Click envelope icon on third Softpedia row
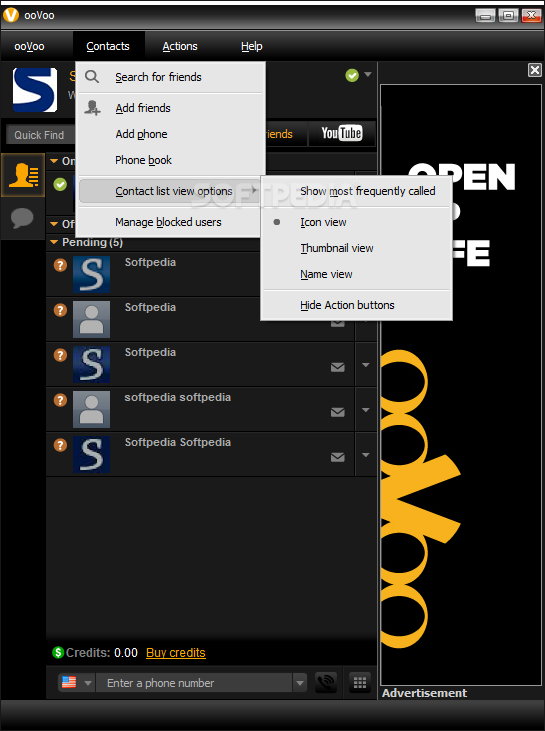This screenshot has width=545, height=731. tap(338, 368)
